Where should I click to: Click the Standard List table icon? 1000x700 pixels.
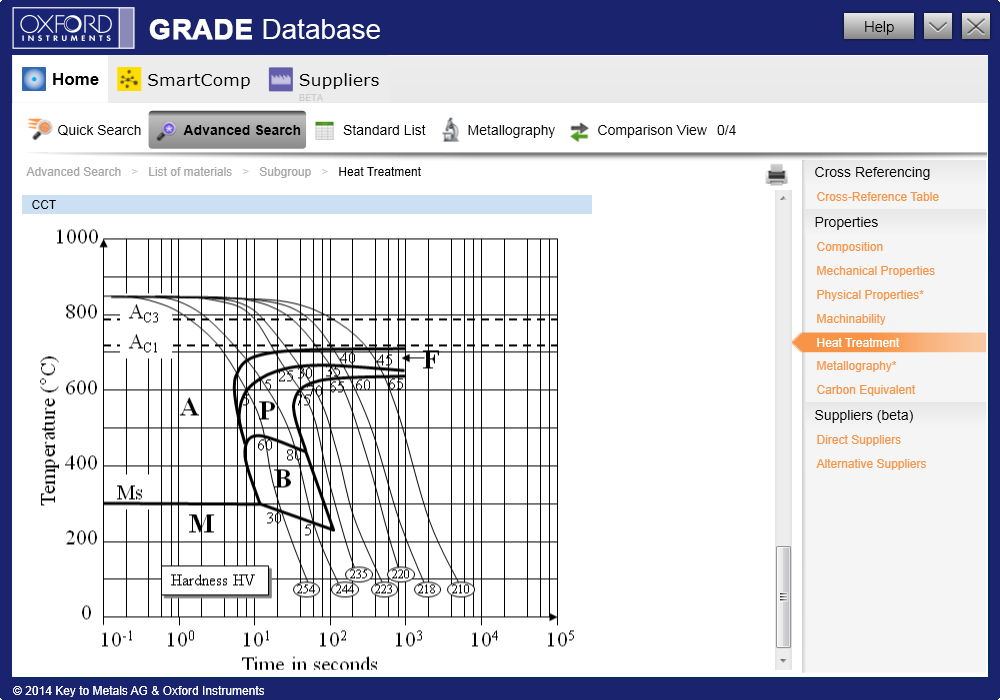pos(325,130)
